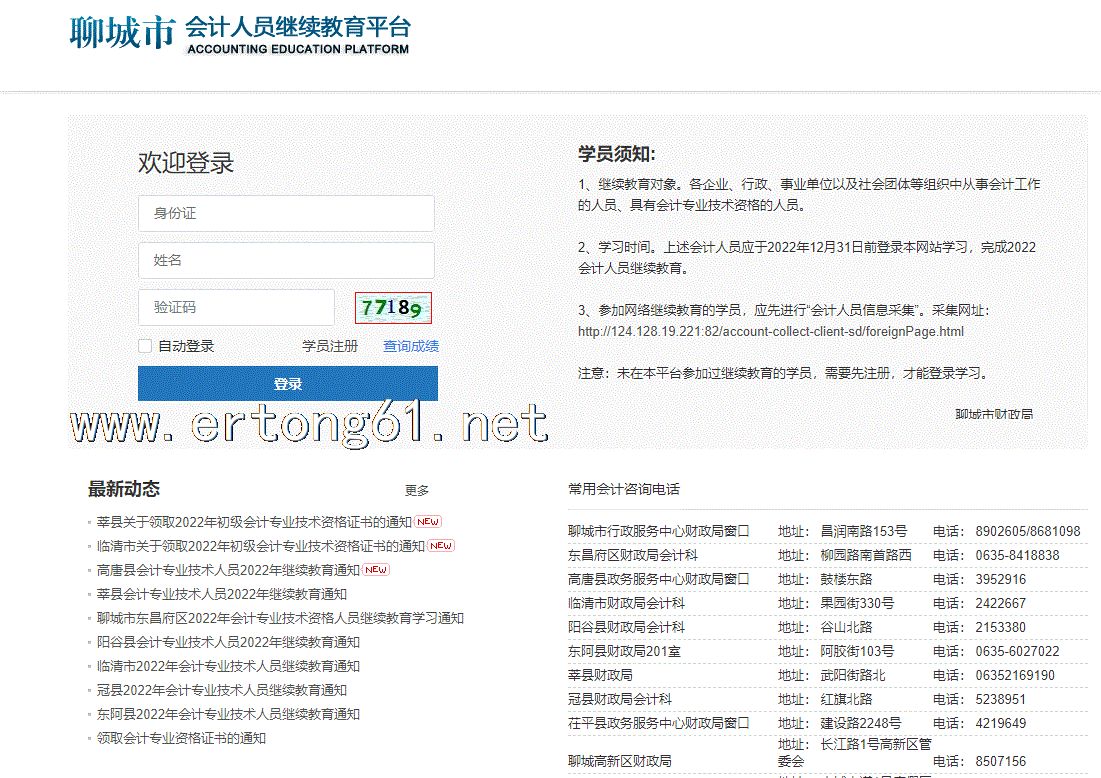Image resolution: width=1101 pixels, height=778 pixels.
Task: Enable the 自动登录 checkbox
Action: 146,346
